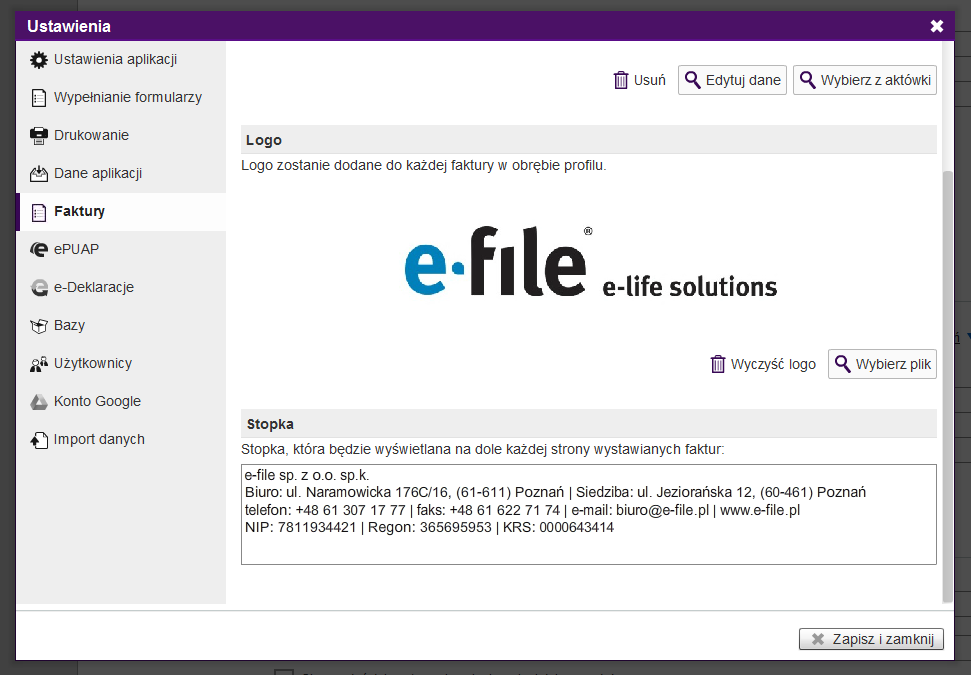Click the invoice icon beside Faktury

point(38,212)
